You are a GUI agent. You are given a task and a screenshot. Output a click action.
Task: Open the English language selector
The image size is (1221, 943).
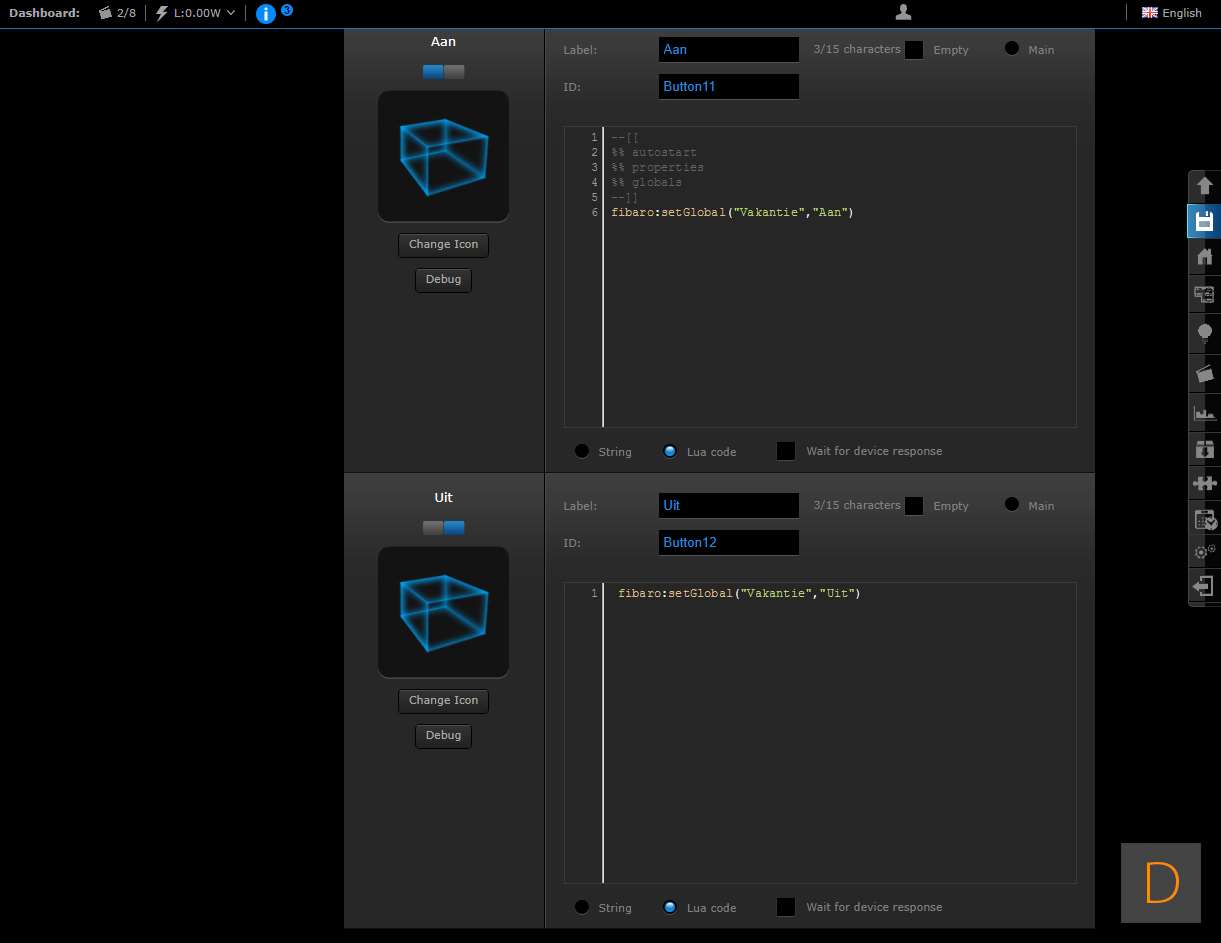point(1171,13)
